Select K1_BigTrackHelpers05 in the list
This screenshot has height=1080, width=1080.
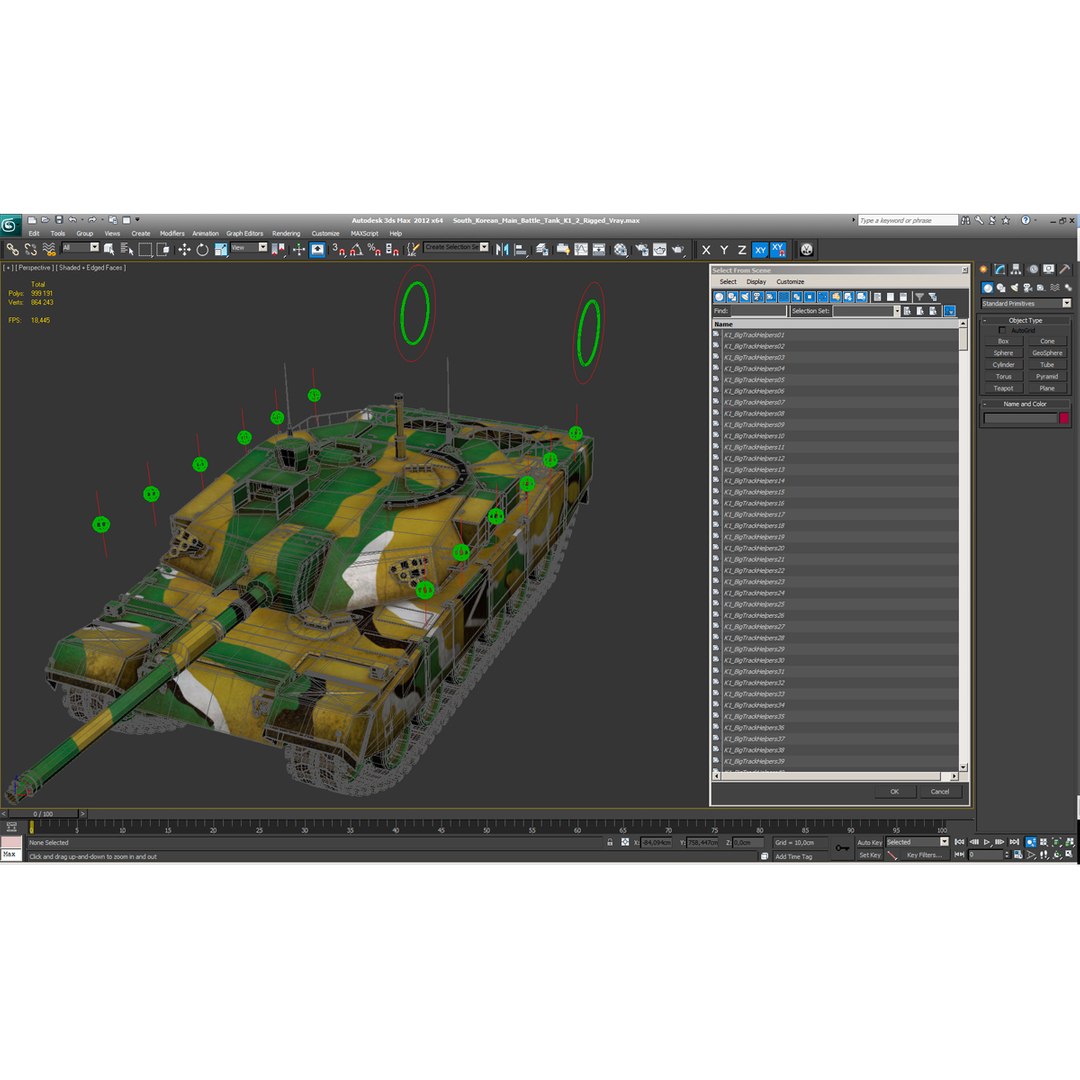pyautogui.click(x=835, y=380)
